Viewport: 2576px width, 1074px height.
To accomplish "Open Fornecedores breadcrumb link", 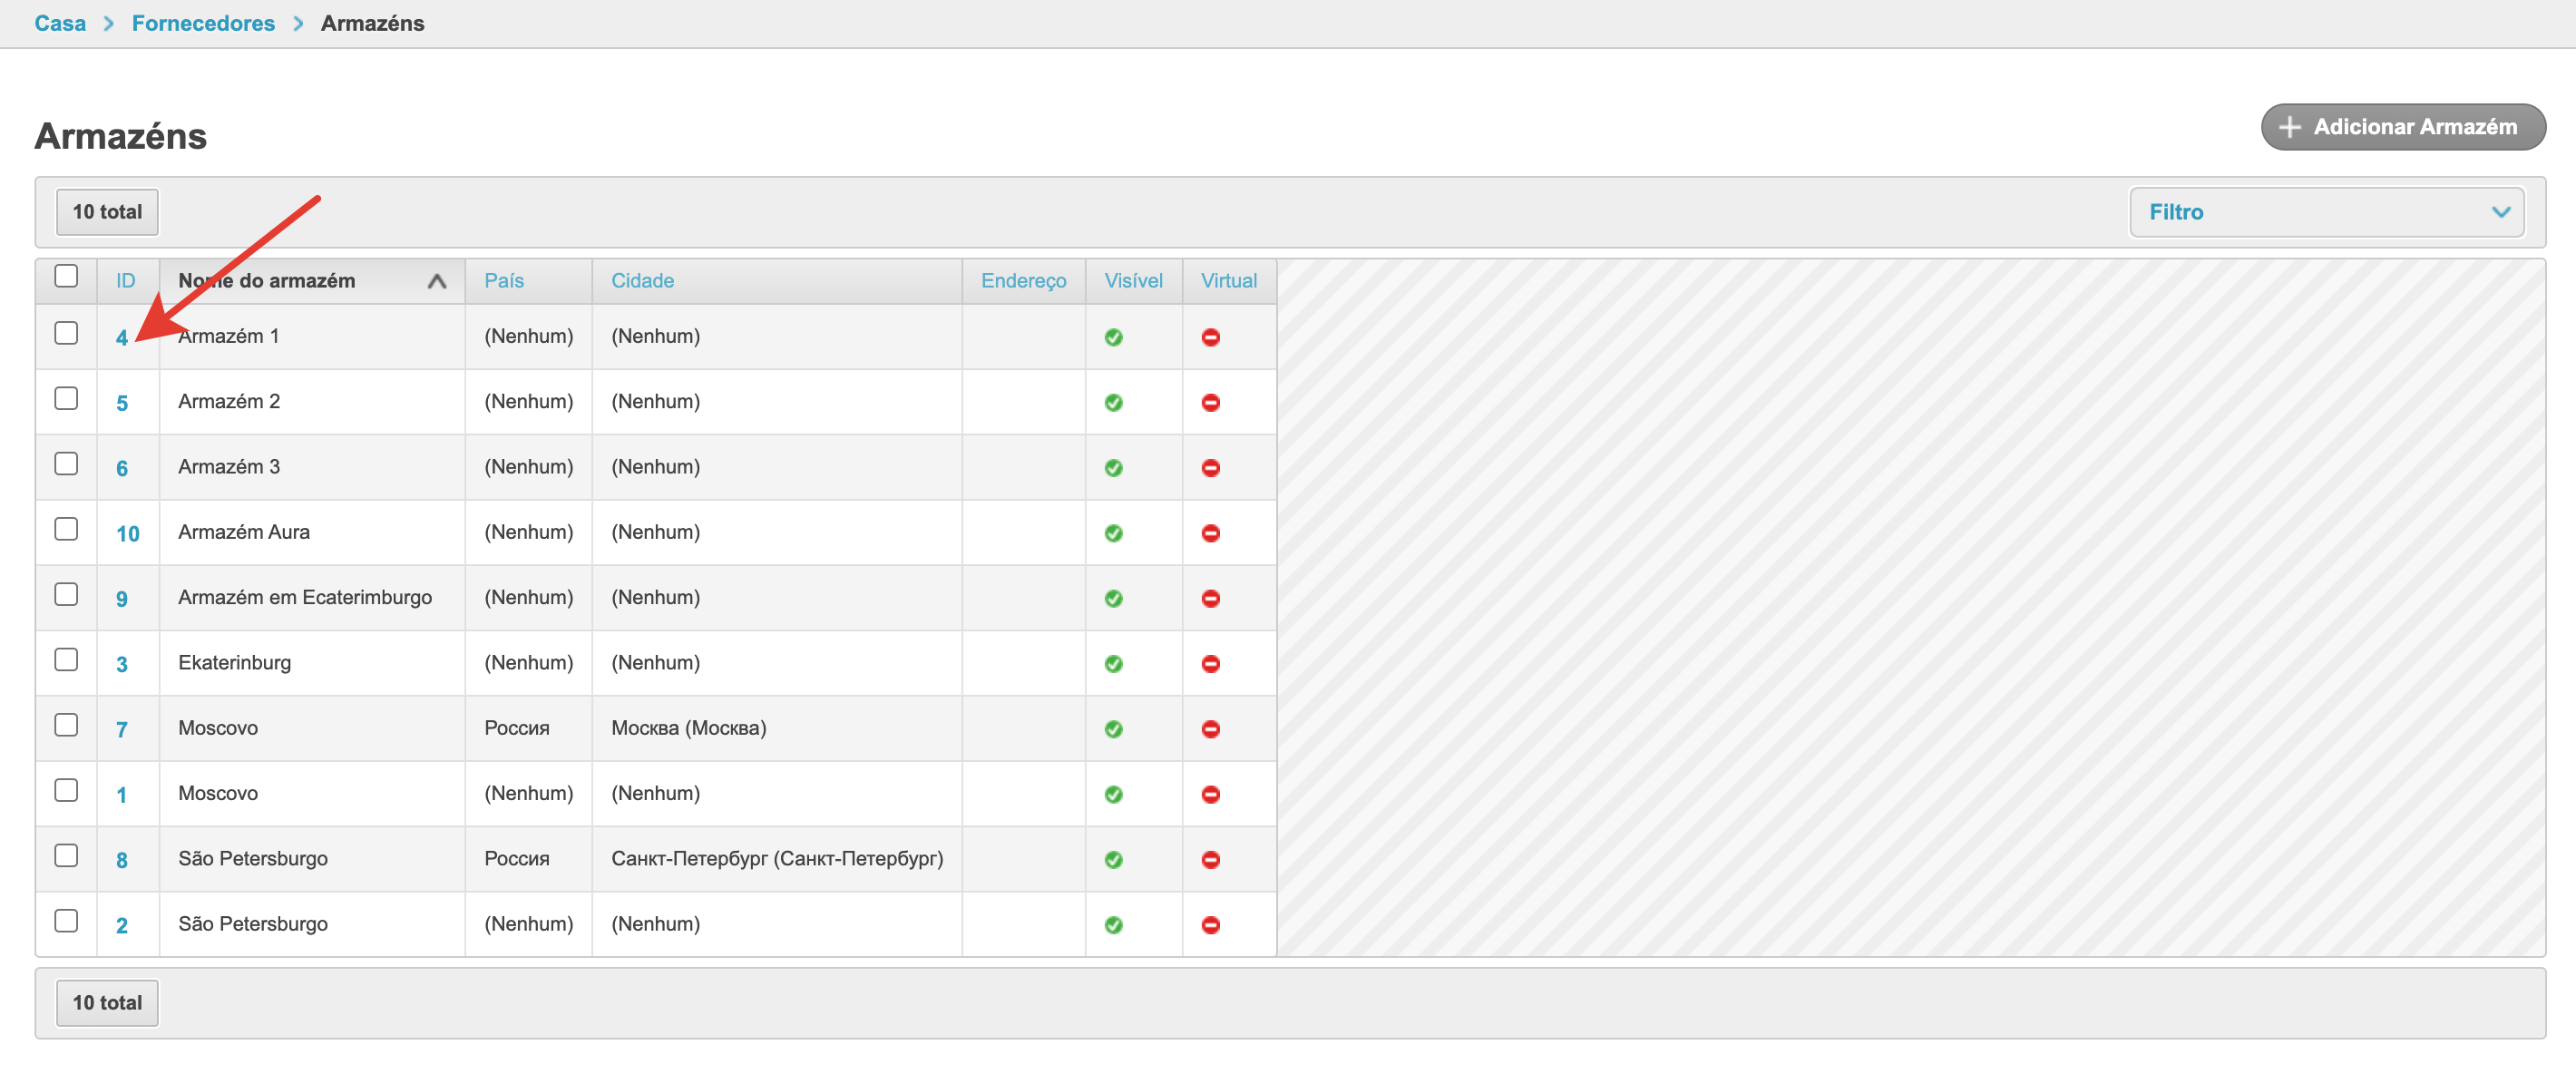I will point(203,23).
